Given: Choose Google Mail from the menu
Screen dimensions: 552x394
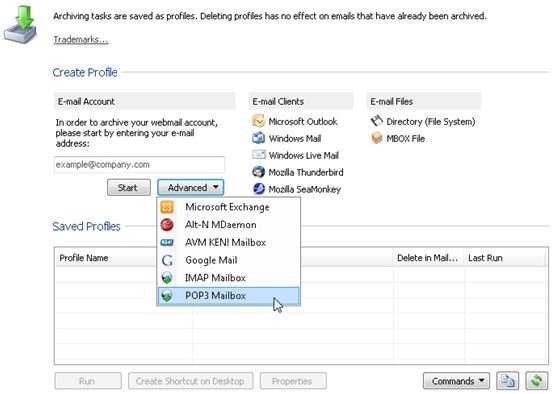Looking at the screenshot, I should (228, 260).
